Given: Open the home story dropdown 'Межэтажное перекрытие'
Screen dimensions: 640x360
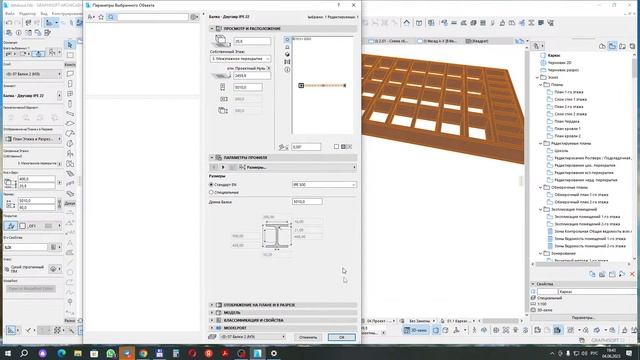Looking at the screenshot, I should point(240,59).
